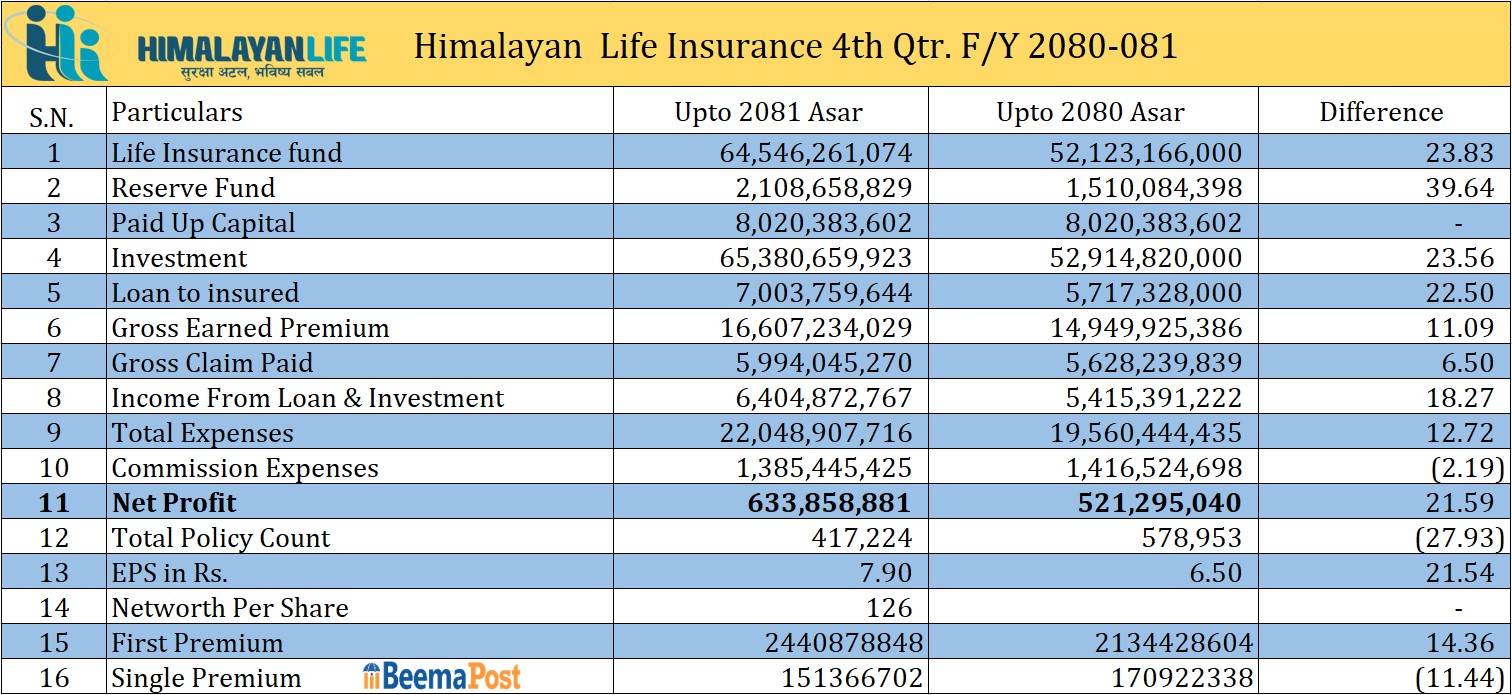Select the Life Insurance fund cell
This screenshot has height=695, width=1512.
227,152
